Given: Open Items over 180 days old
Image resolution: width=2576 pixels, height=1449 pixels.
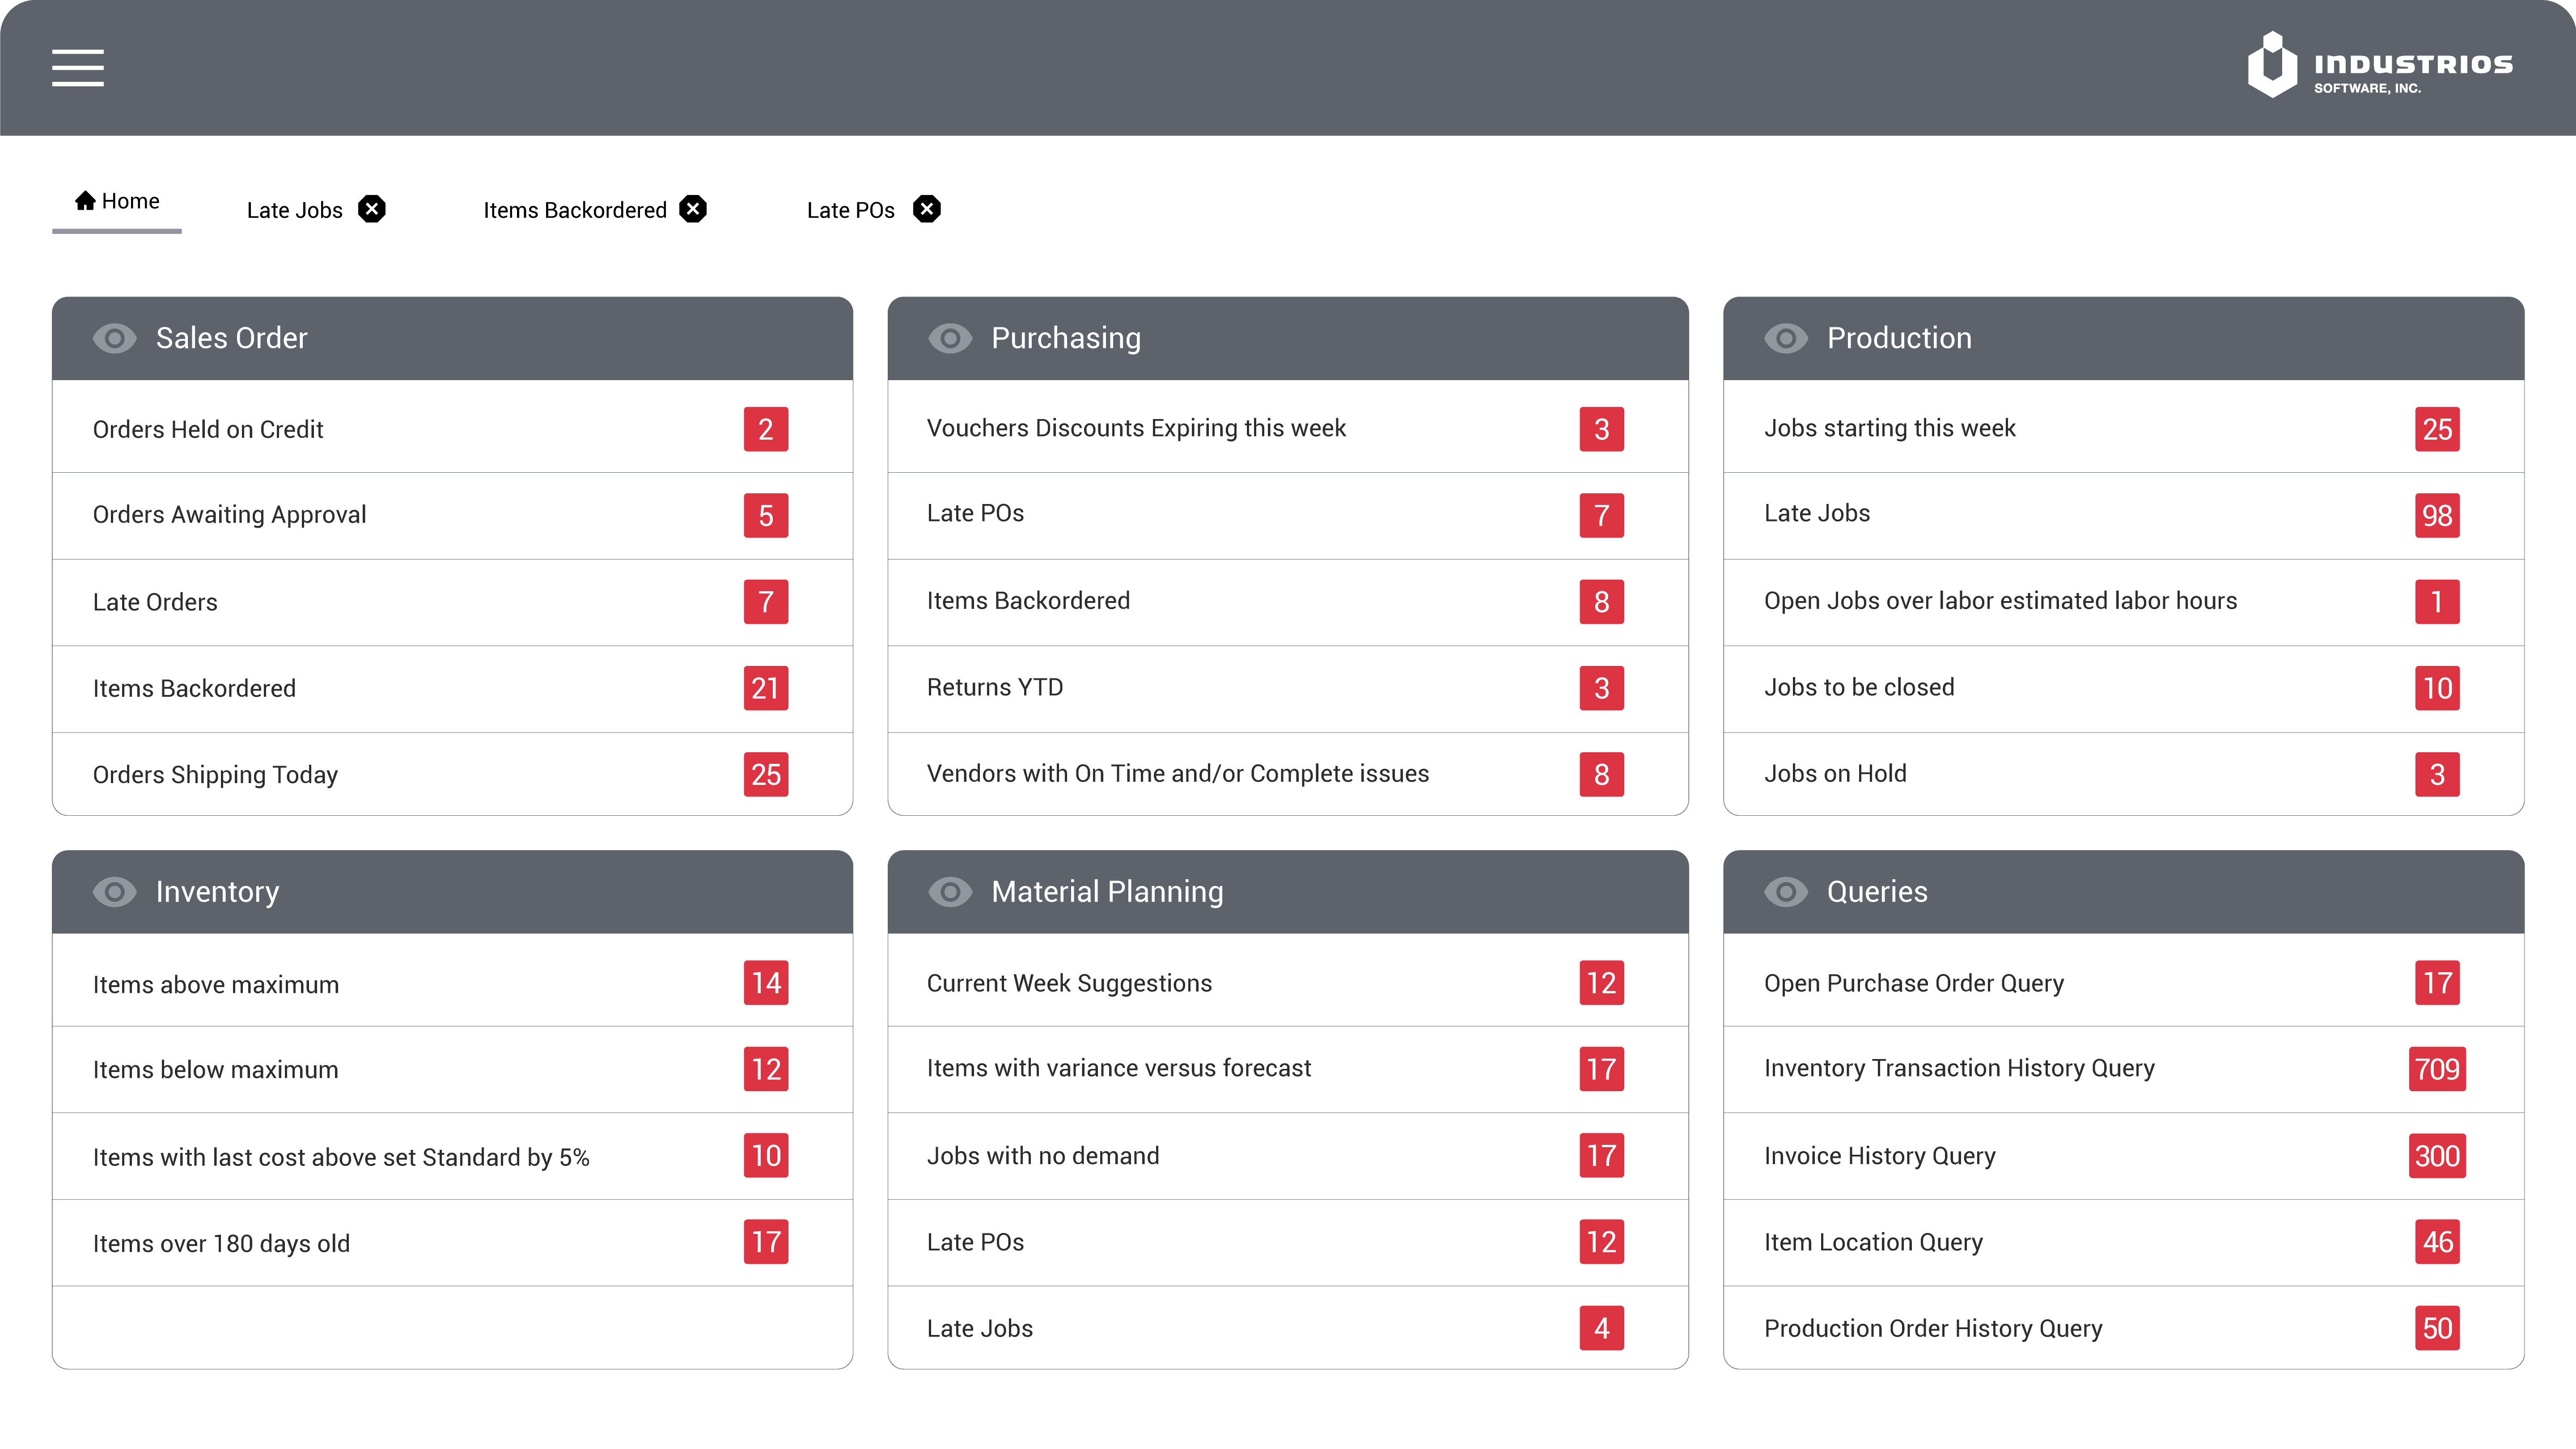Looking at the screenshot, I should tap(221, 1243).
